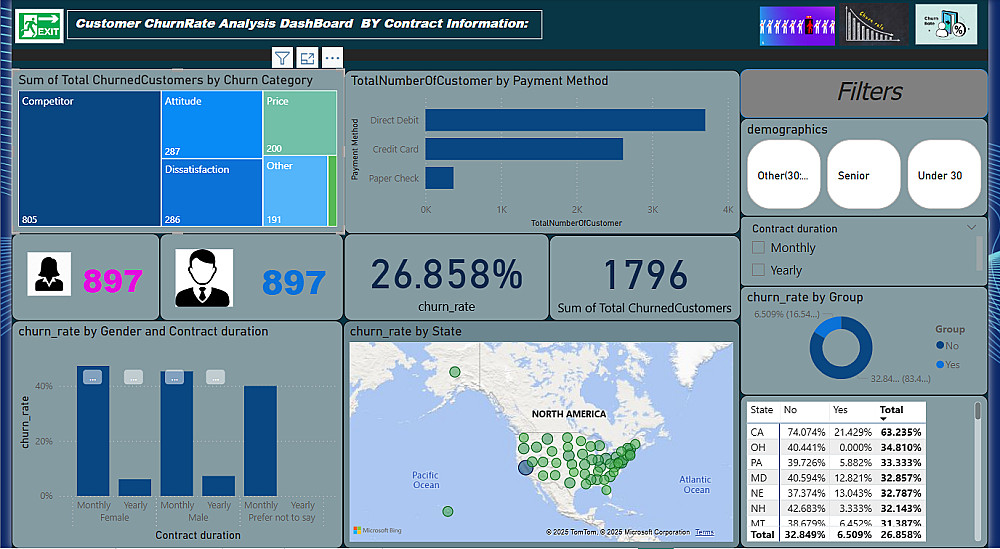Click the Yes legend color dot
Screen dimensions: 1000x549
tap(940, 365)
